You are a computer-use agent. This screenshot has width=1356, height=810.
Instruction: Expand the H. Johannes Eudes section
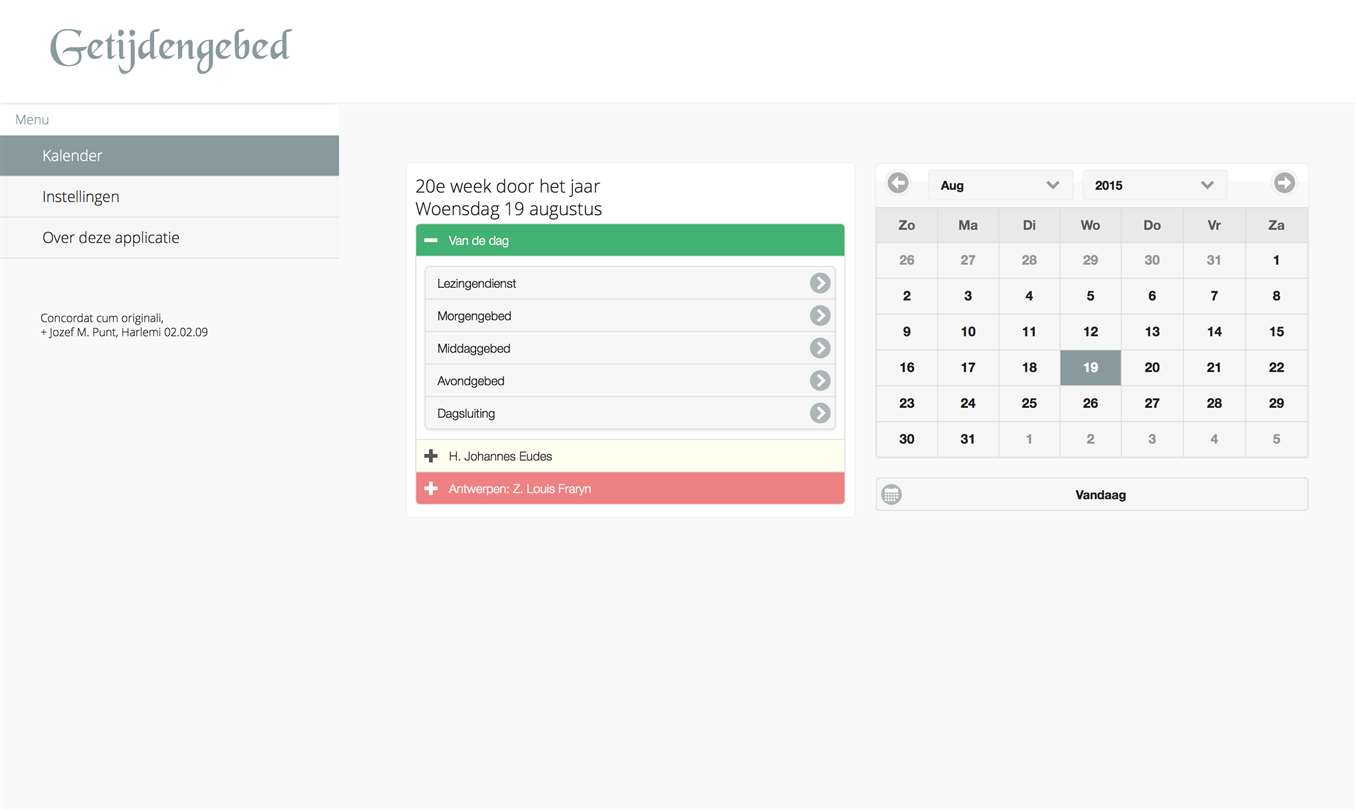pyautogui.click(x=431, y=456)
